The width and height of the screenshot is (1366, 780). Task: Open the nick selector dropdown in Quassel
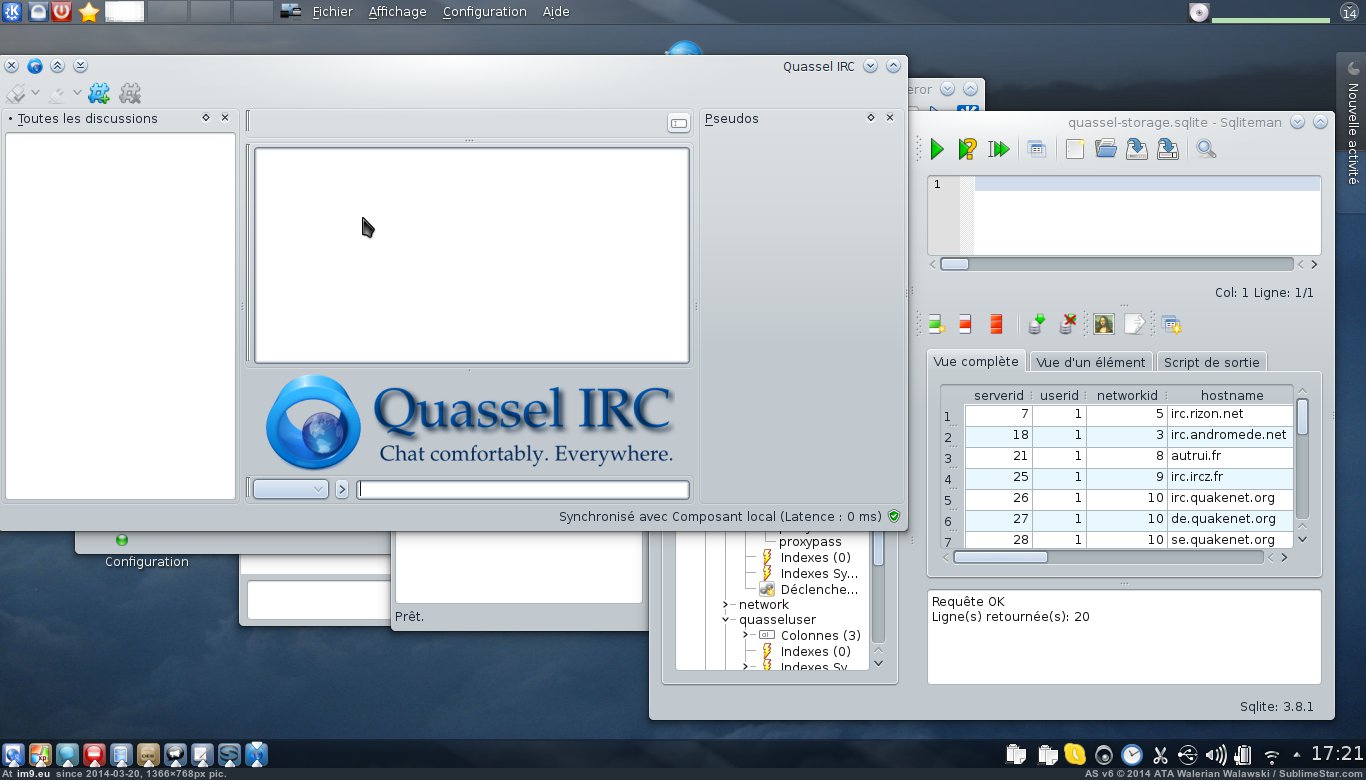pos(291,489)
